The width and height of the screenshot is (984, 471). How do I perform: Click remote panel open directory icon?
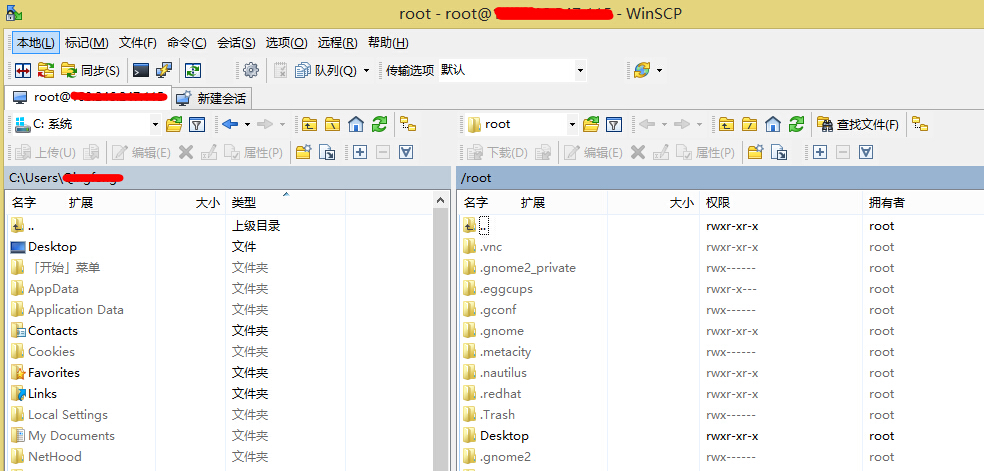click(591, 124)
